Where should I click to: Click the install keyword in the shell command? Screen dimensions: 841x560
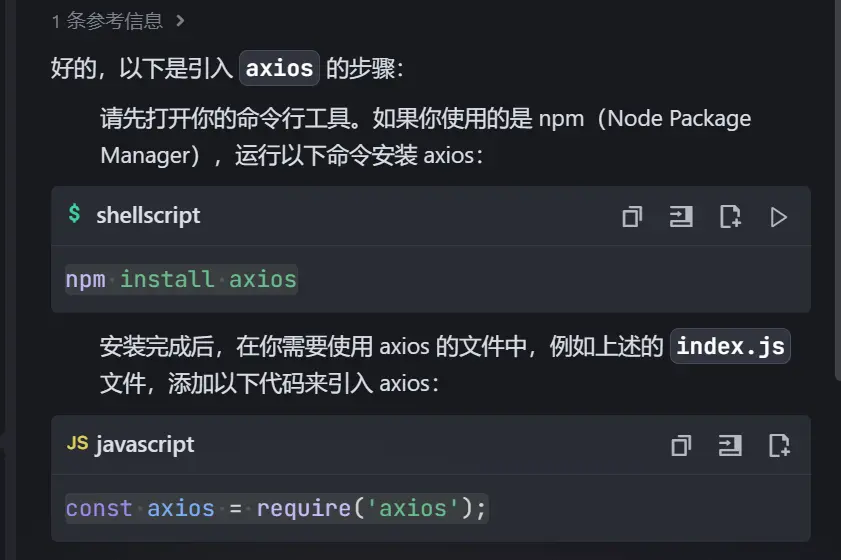(x=167, y=279)
